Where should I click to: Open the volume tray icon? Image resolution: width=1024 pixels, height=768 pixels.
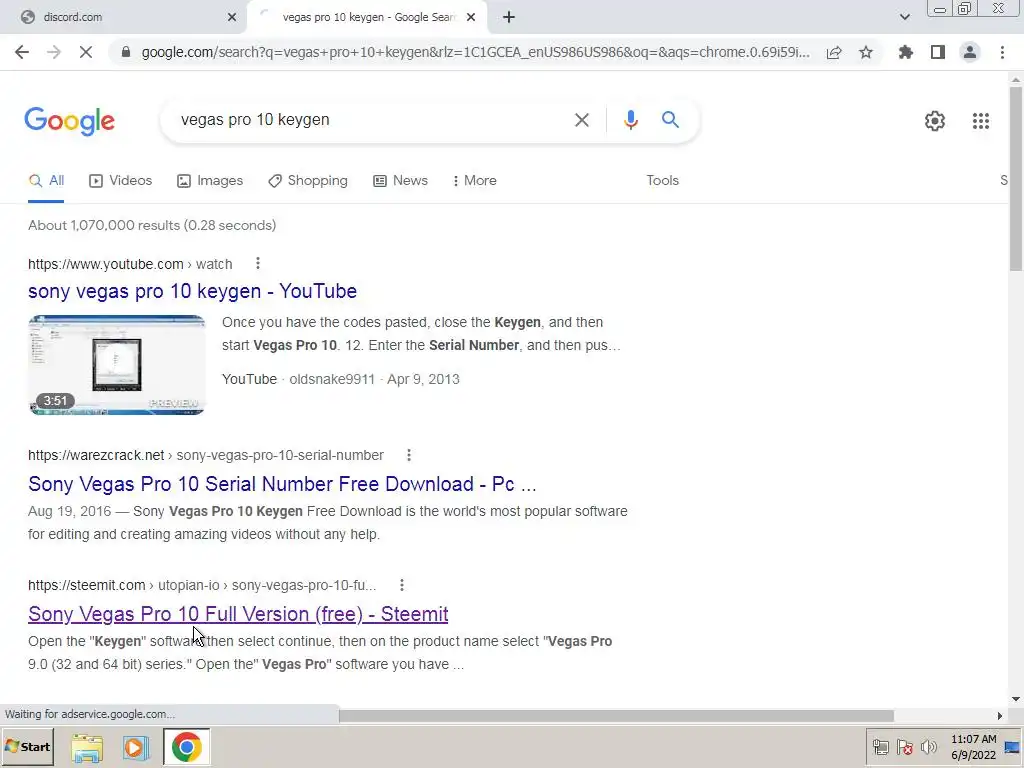pos(929,747)
